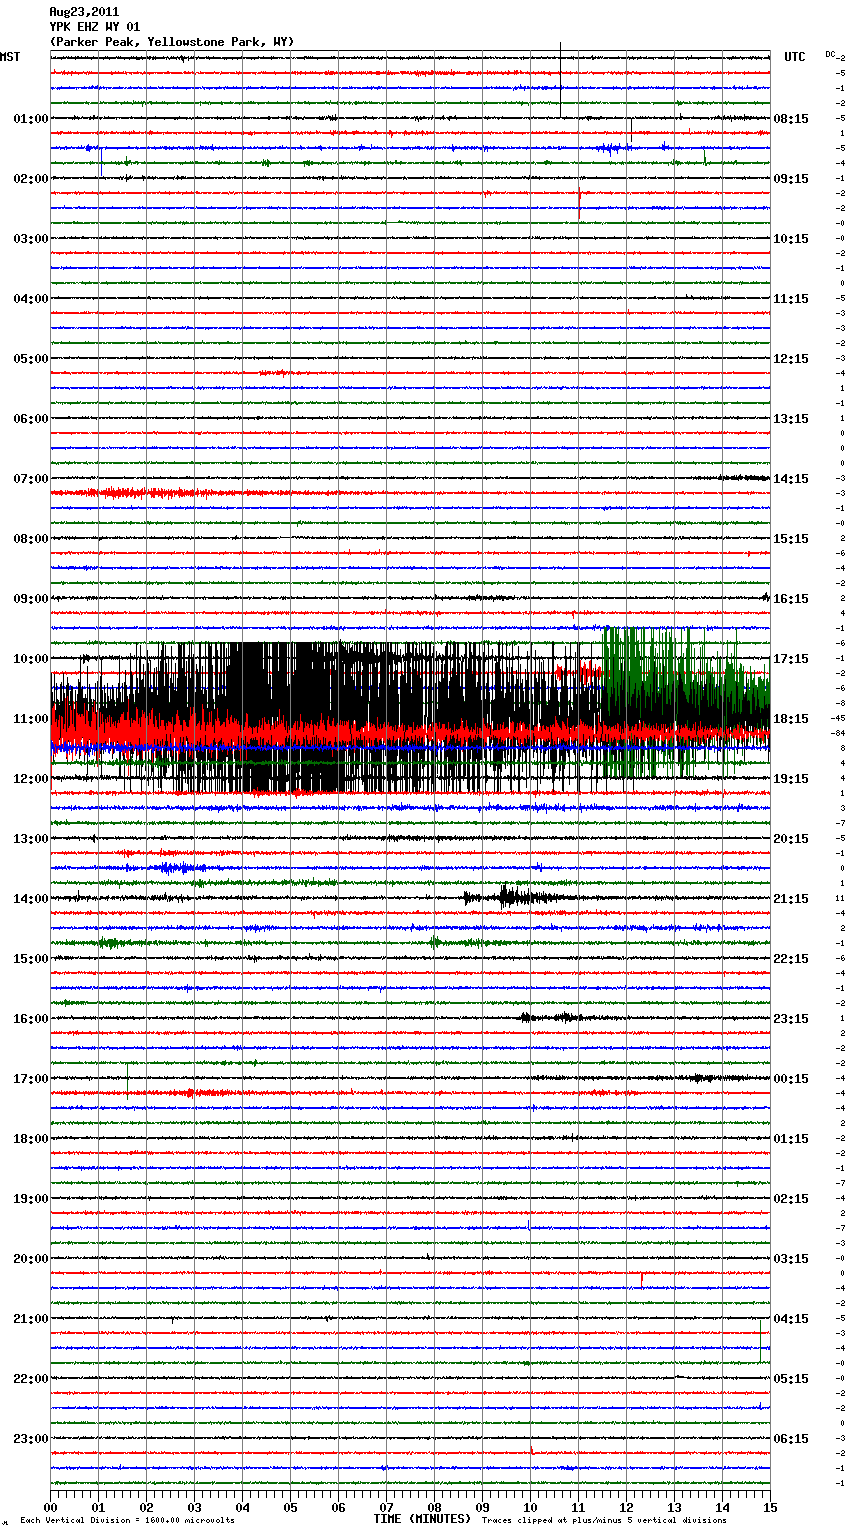The image size is (850, 1534).
Task: Select the 12:00 MST hour label
Action: 31,779
